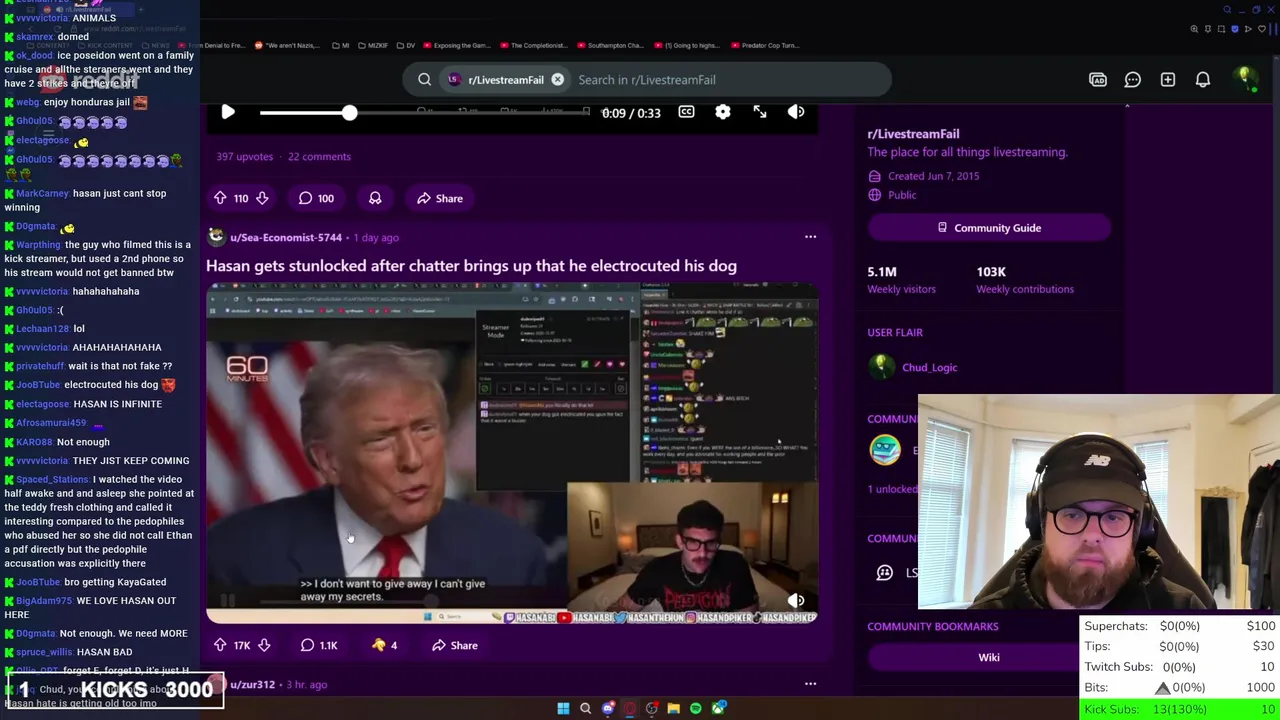Image resolution: width=1280 pixels, height=720 pixels.
Task: Mute the Hasan clip's volume icon
Action: [x=796, y=601]
